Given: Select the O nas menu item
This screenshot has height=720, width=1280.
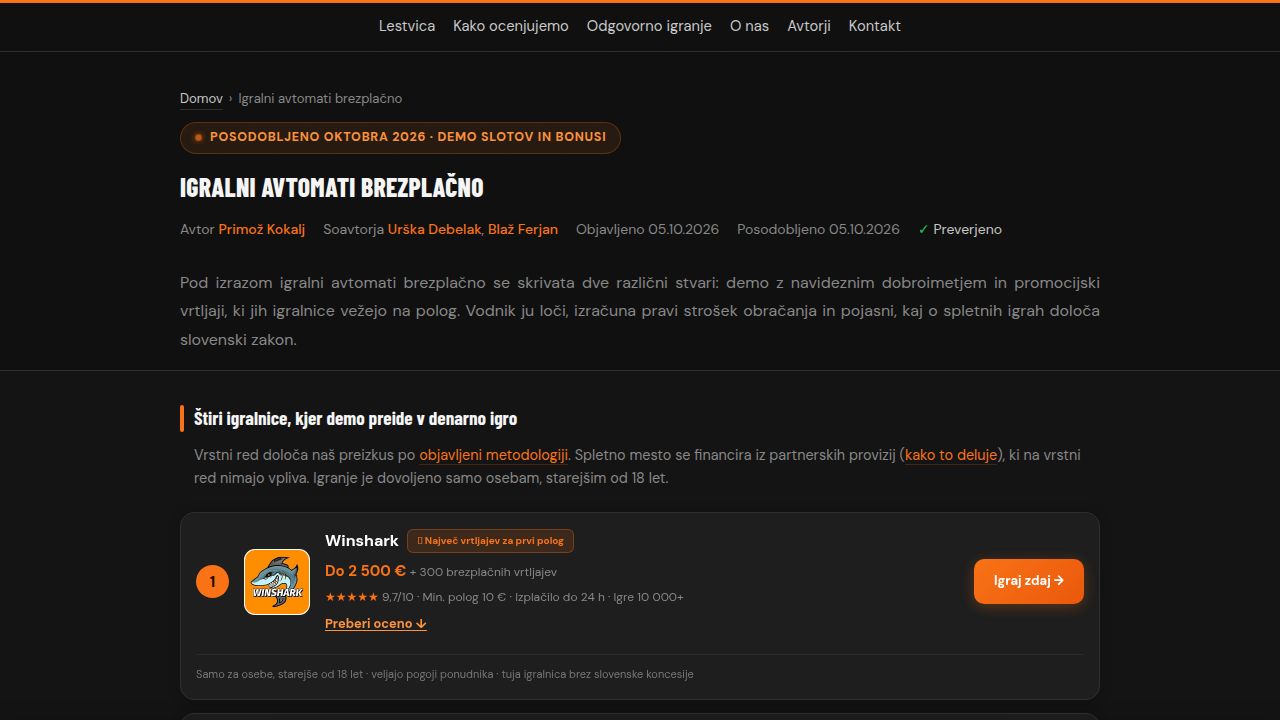Looking at the screenshot, I should coord(749,26).
